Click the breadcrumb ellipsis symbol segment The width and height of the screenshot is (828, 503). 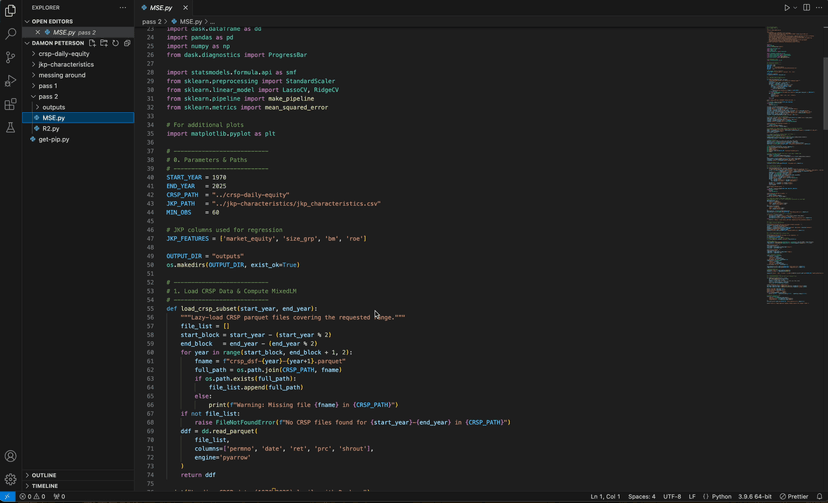coord(212,22)
